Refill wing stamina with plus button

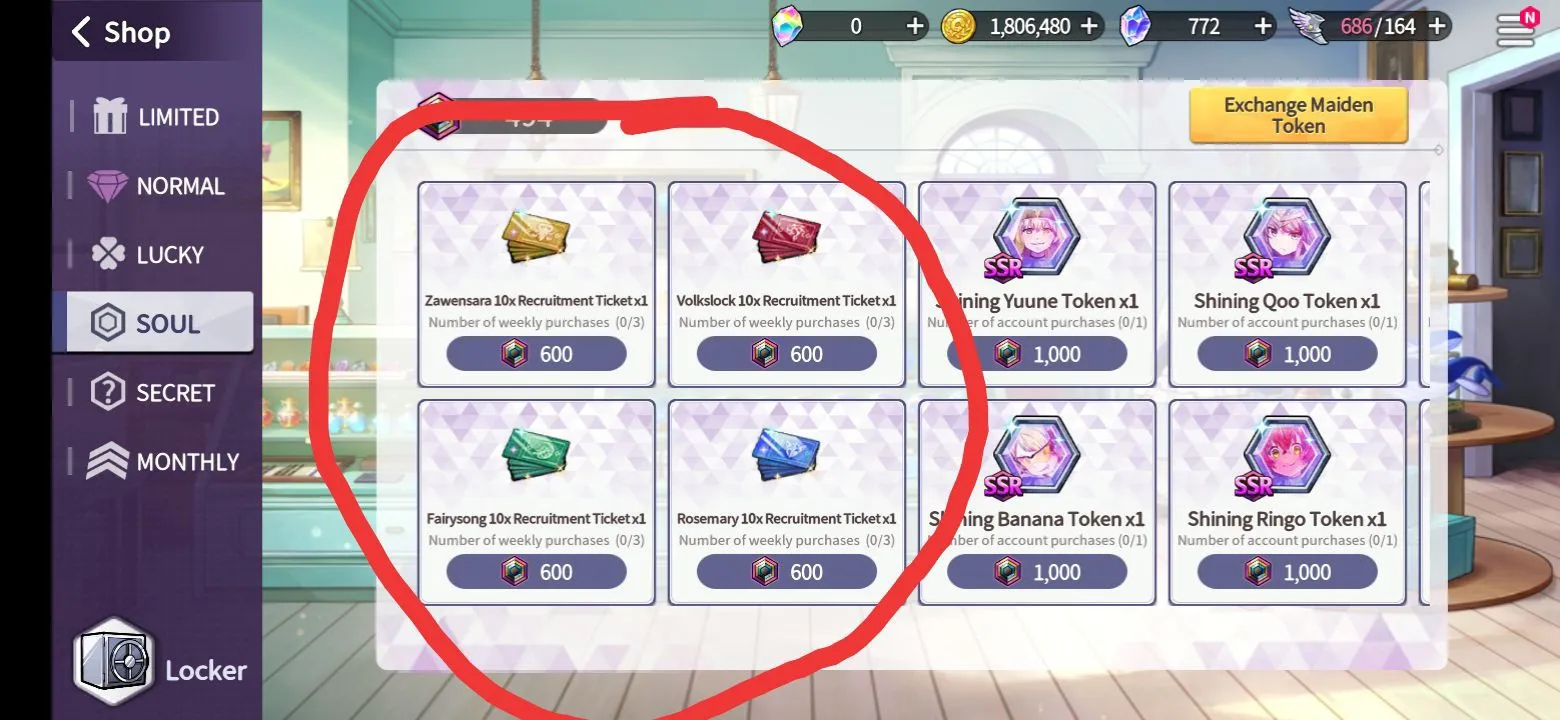click(1437, 26)
